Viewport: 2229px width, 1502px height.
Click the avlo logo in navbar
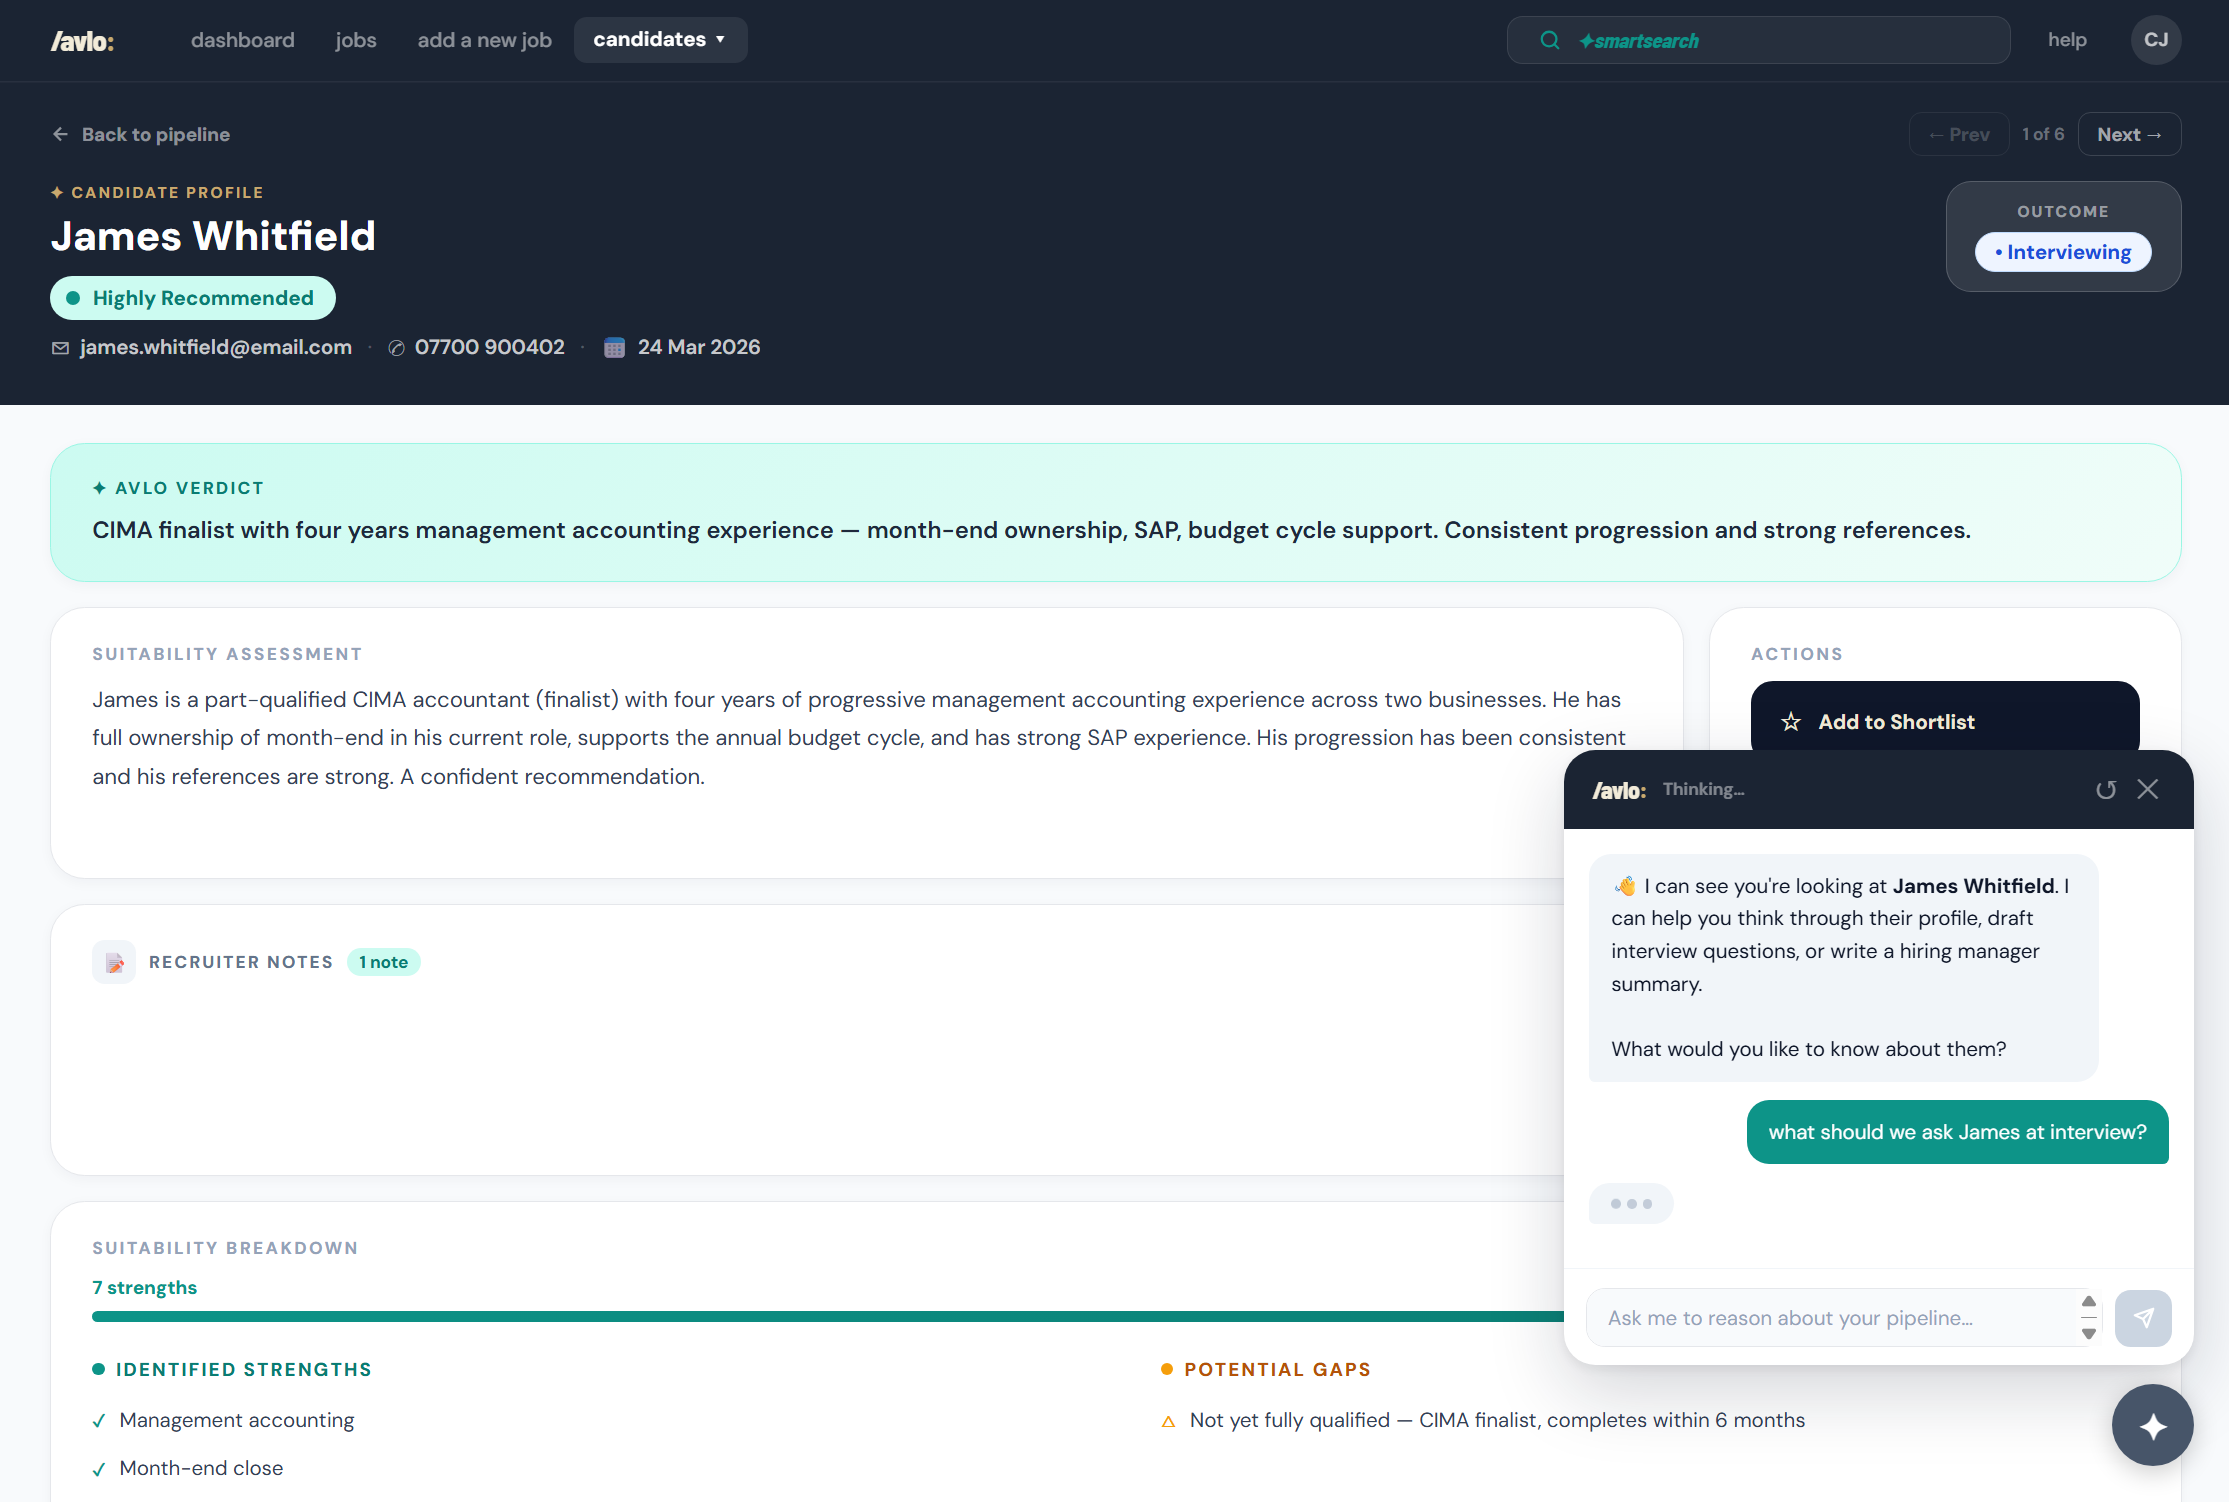click(x=82, y=41)
